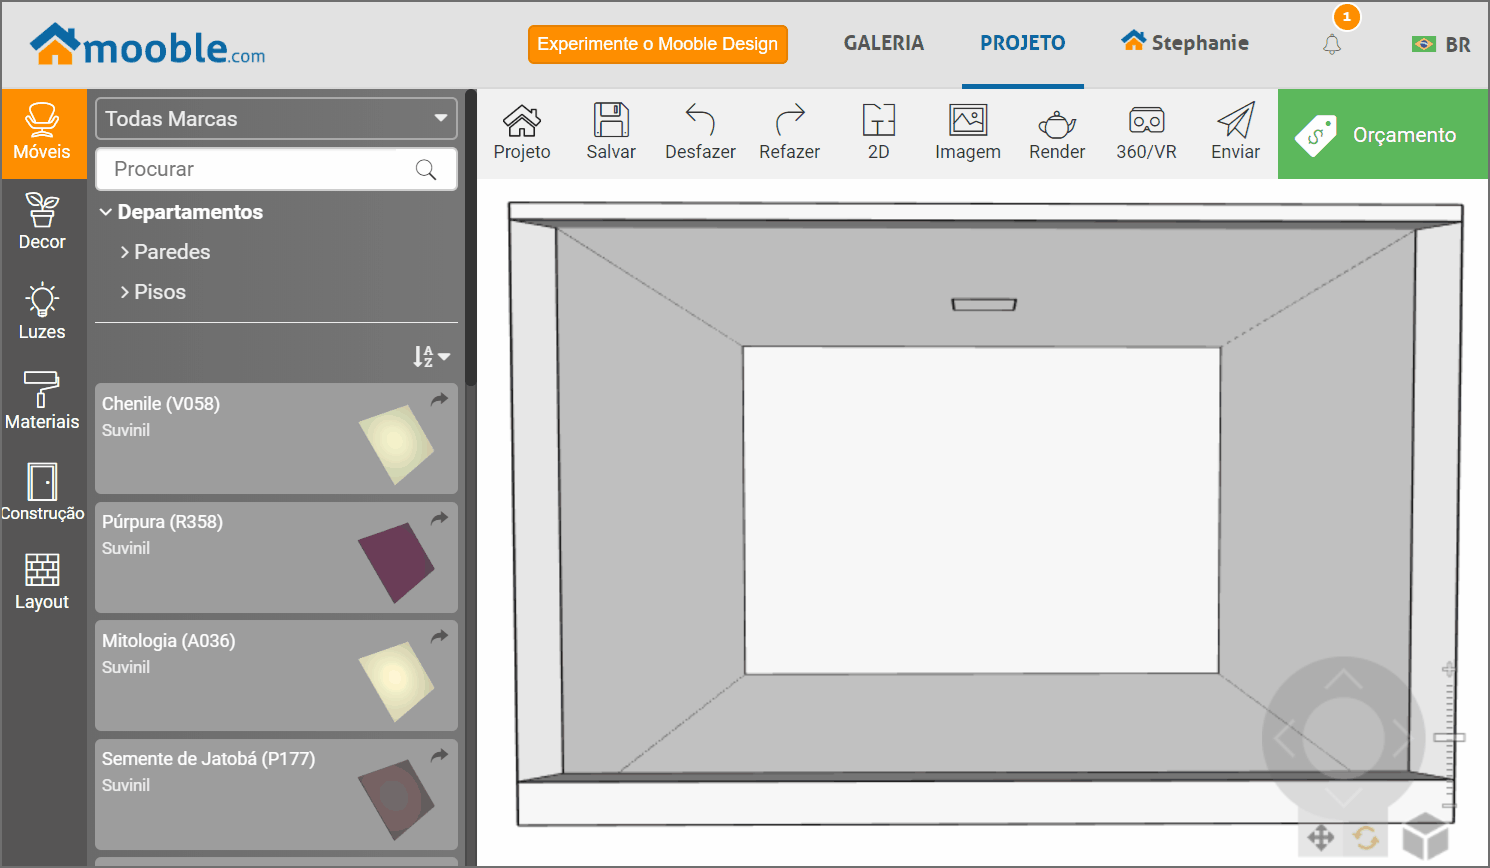Open the Móveis furniture panel

42,134
